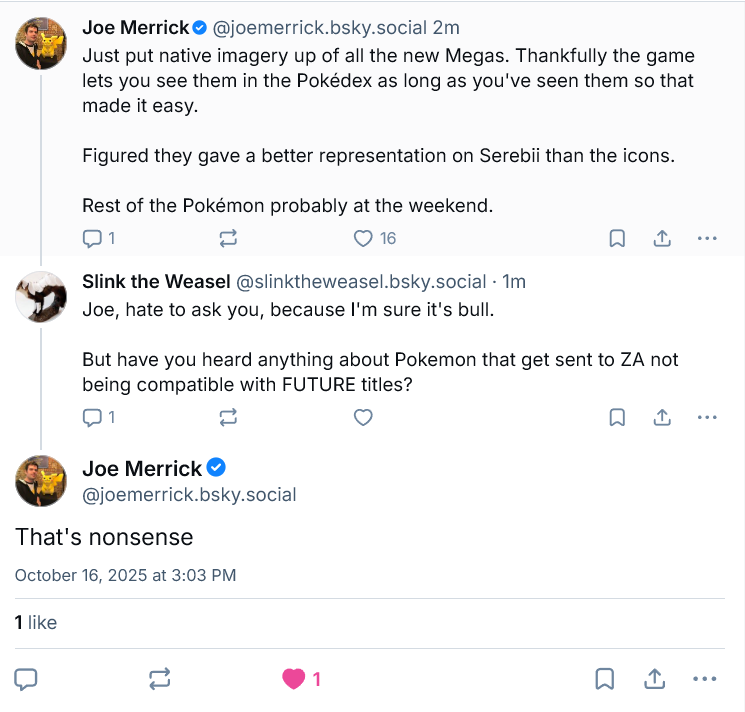Reply to Joe Merrick's top post

[92, 238]
